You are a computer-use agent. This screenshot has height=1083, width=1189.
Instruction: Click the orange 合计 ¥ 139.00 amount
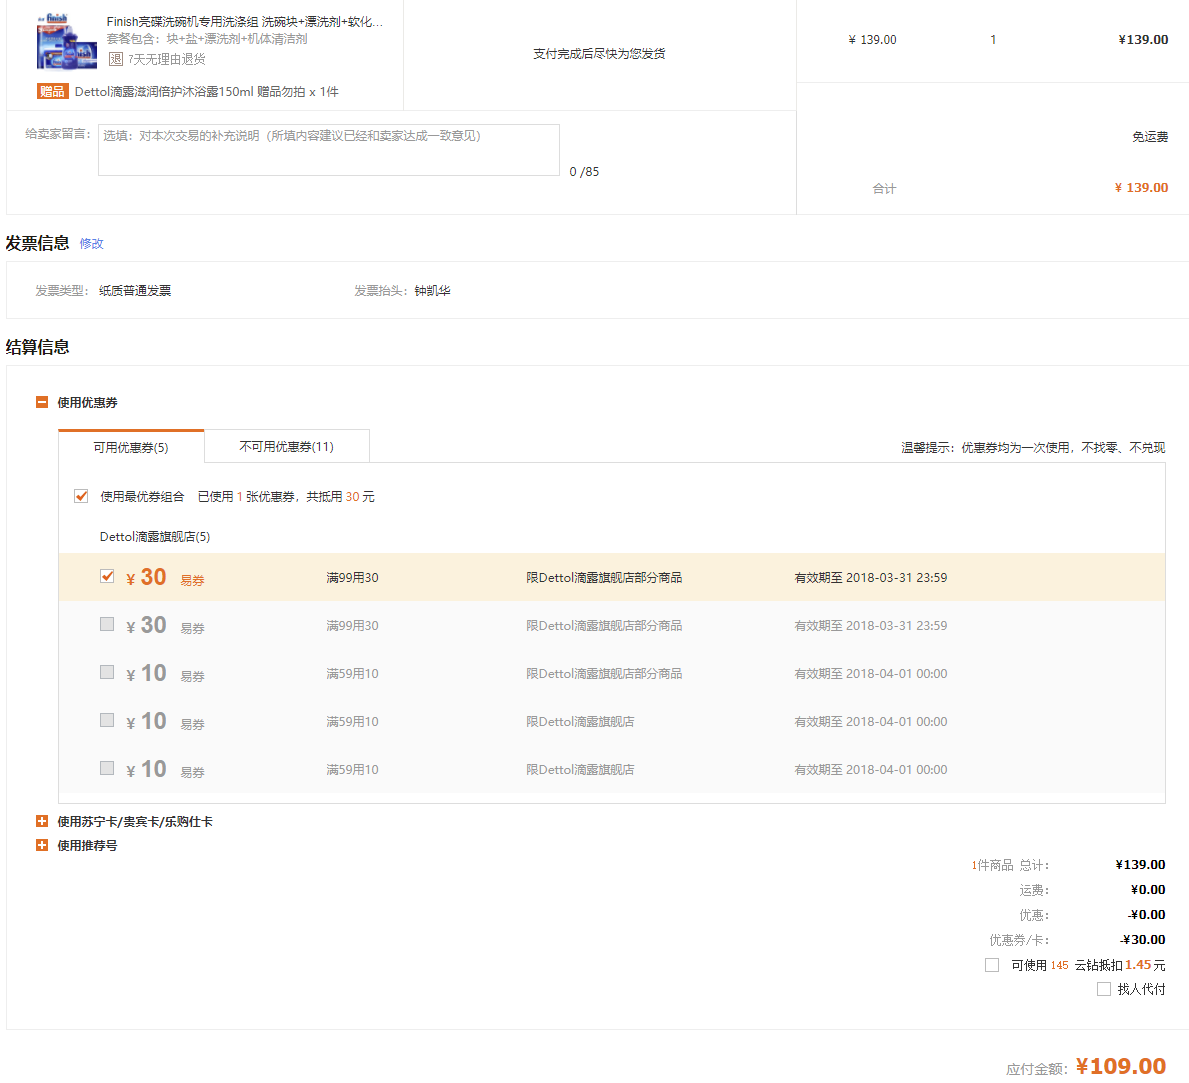(x=1140, y=188)
